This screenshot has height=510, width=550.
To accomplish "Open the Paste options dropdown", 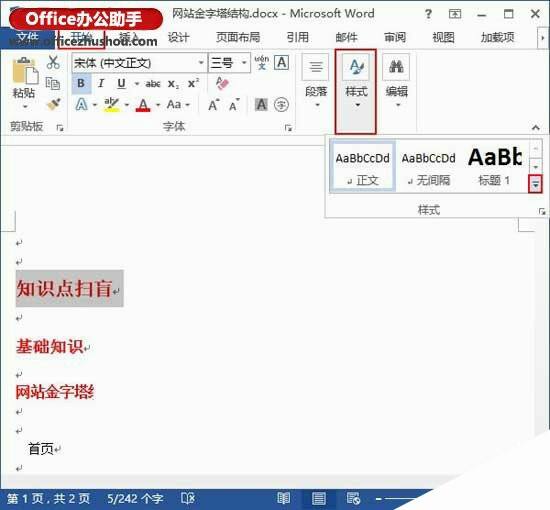I will tap(25, 106).
